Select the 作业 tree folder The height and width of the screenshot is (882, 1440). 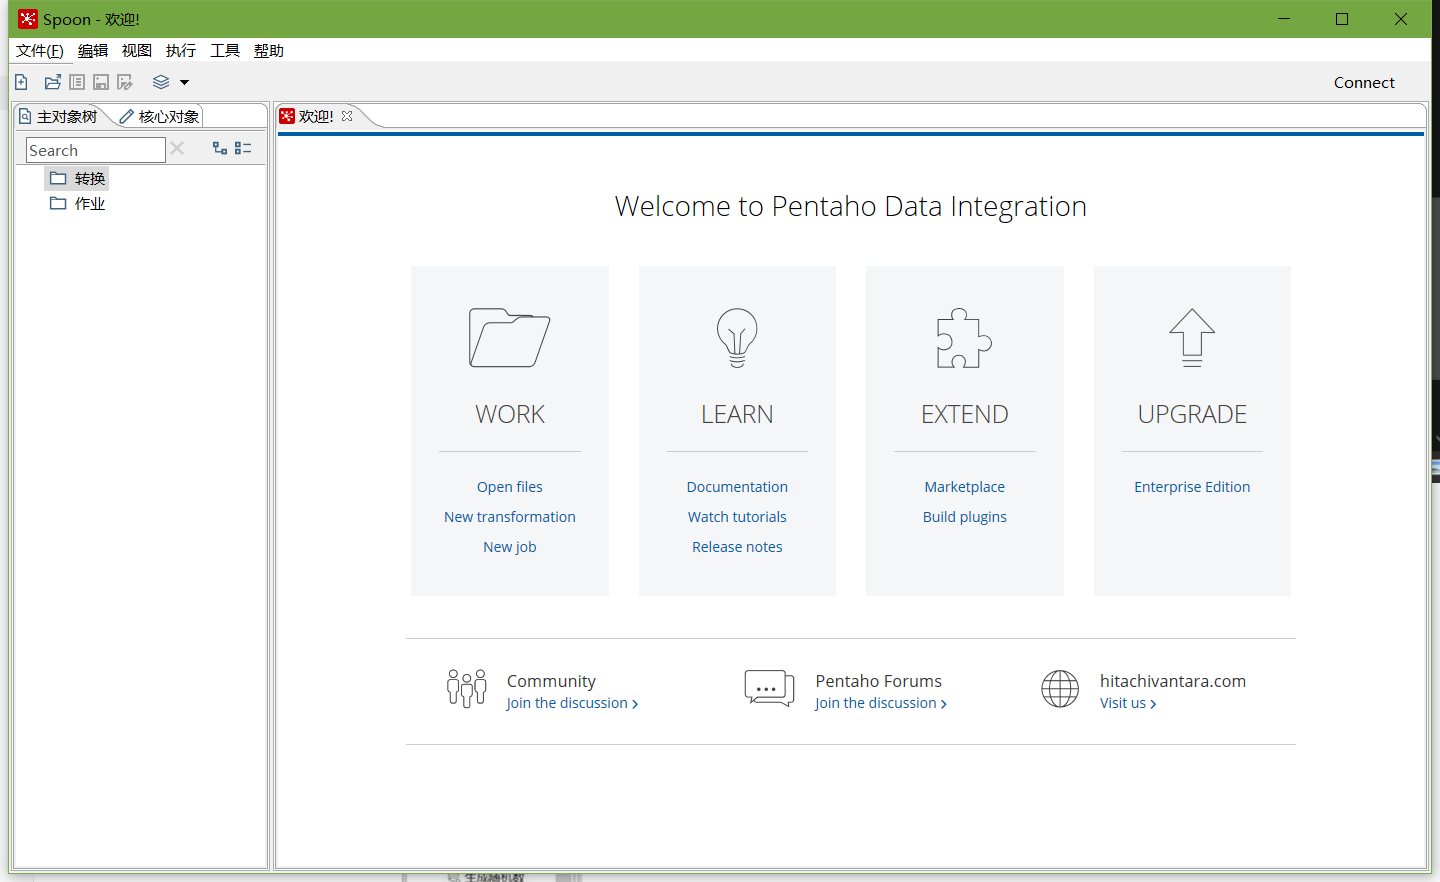pos(77,204)
